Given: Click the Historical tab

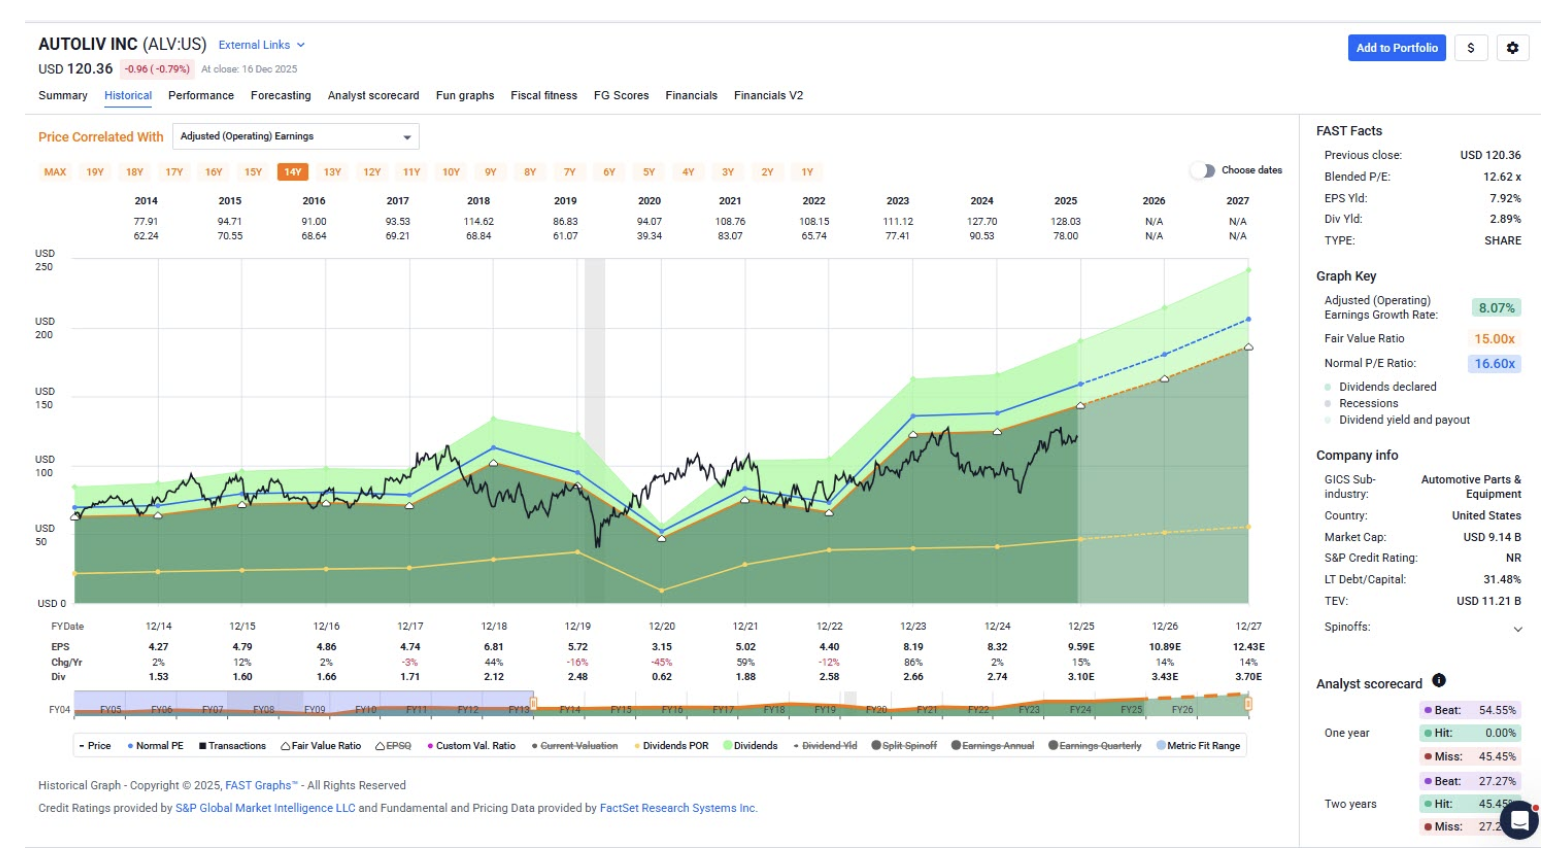Looking at the screenshot, I should coord(128,96).
